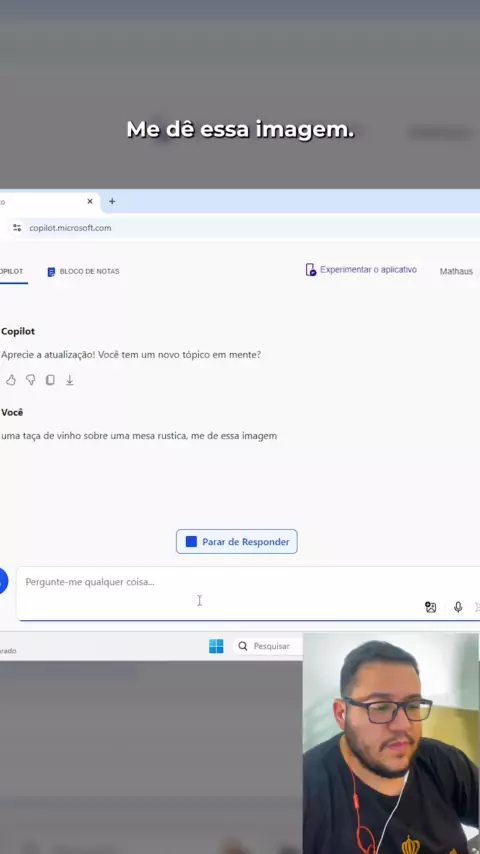
Task: Close the current browser tab
Action: 90,201
